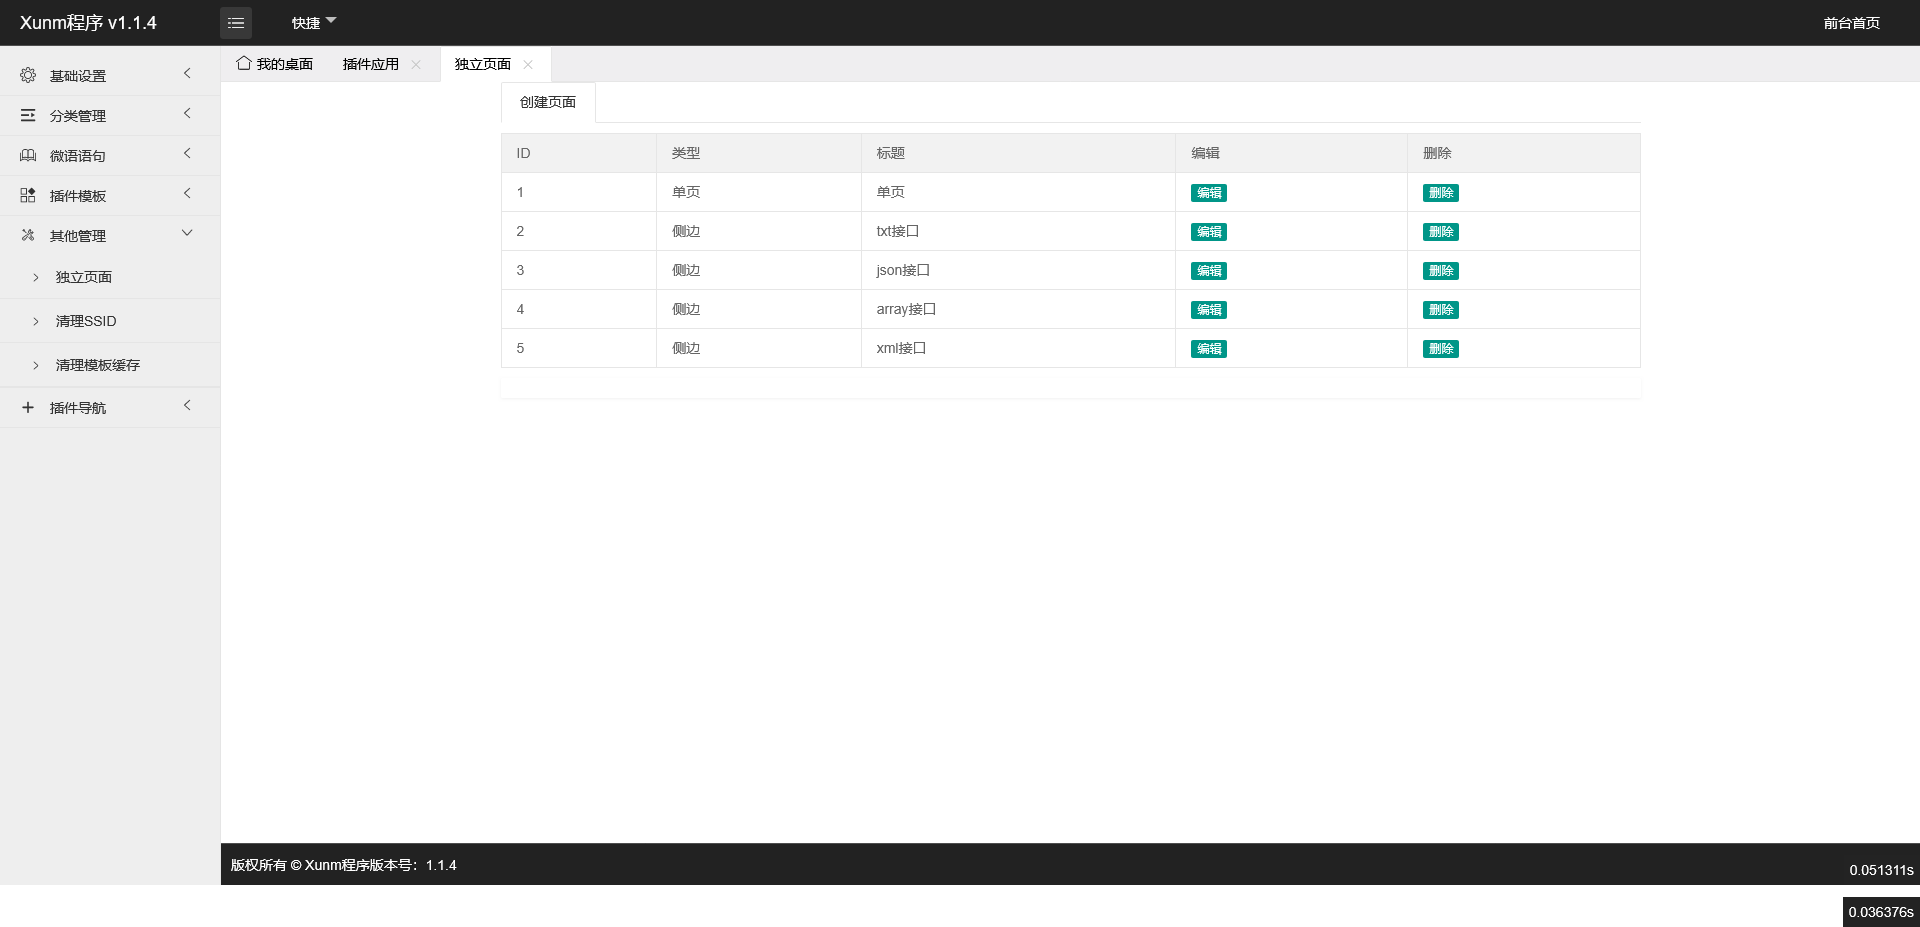Select the 创建页面 tab
Viewport: 1920px width, 927px height.
[x=547, y=102]
